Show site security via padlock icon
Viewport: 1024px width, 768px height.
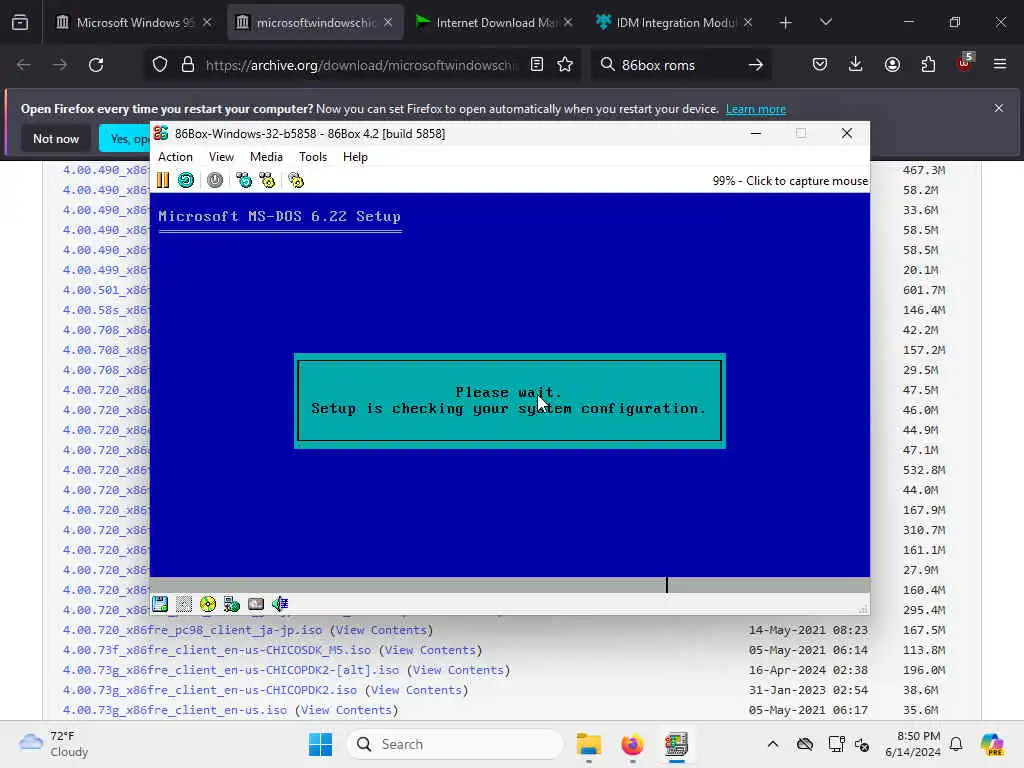(x=188, y=65)
